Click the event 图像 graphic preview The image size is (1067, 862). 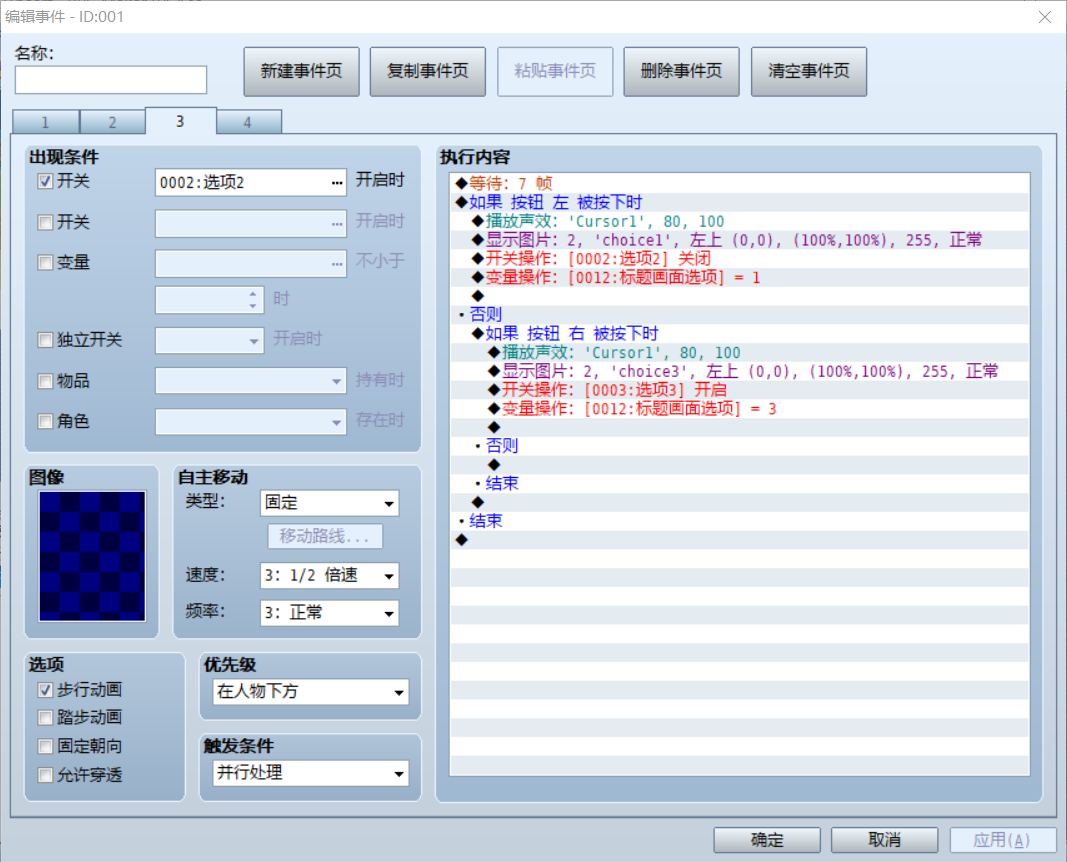point(92,556)
